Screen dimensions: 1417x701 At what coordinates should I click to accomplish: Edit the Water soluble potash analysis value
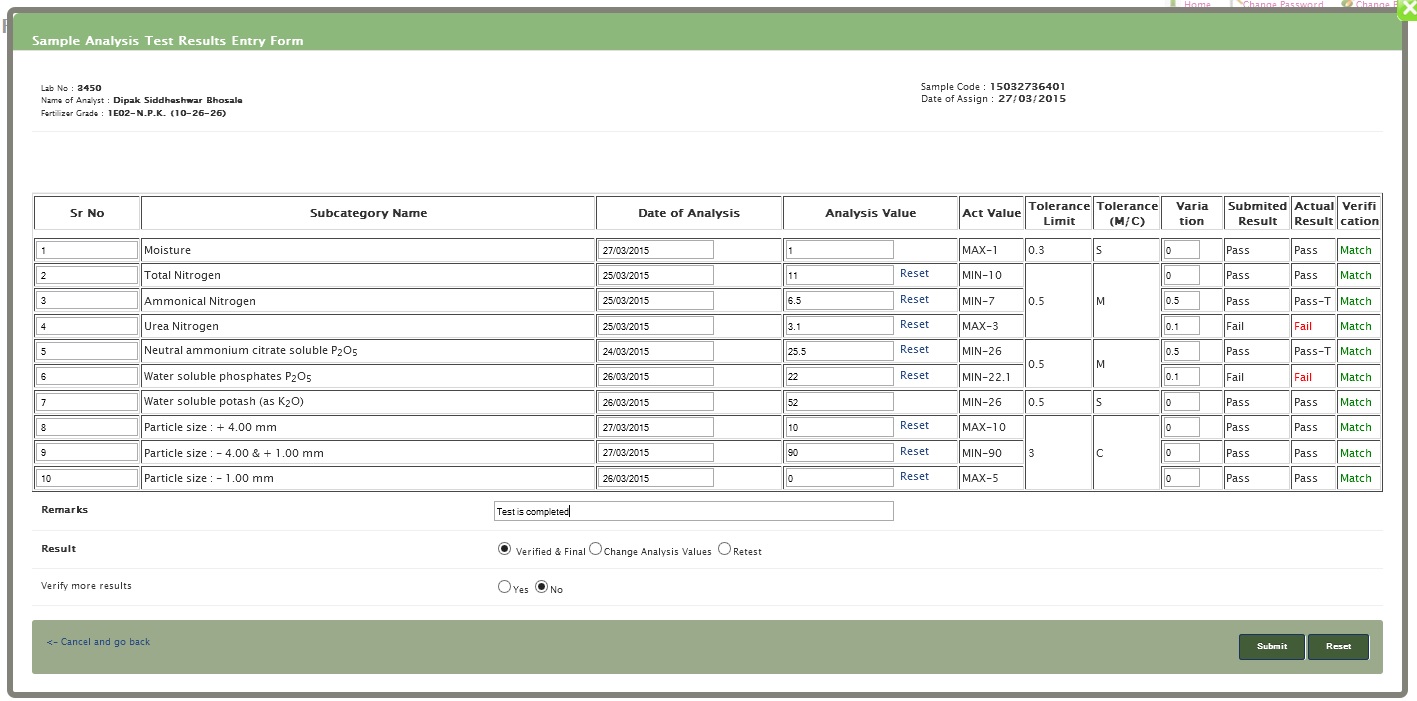[x=839, y=402]
